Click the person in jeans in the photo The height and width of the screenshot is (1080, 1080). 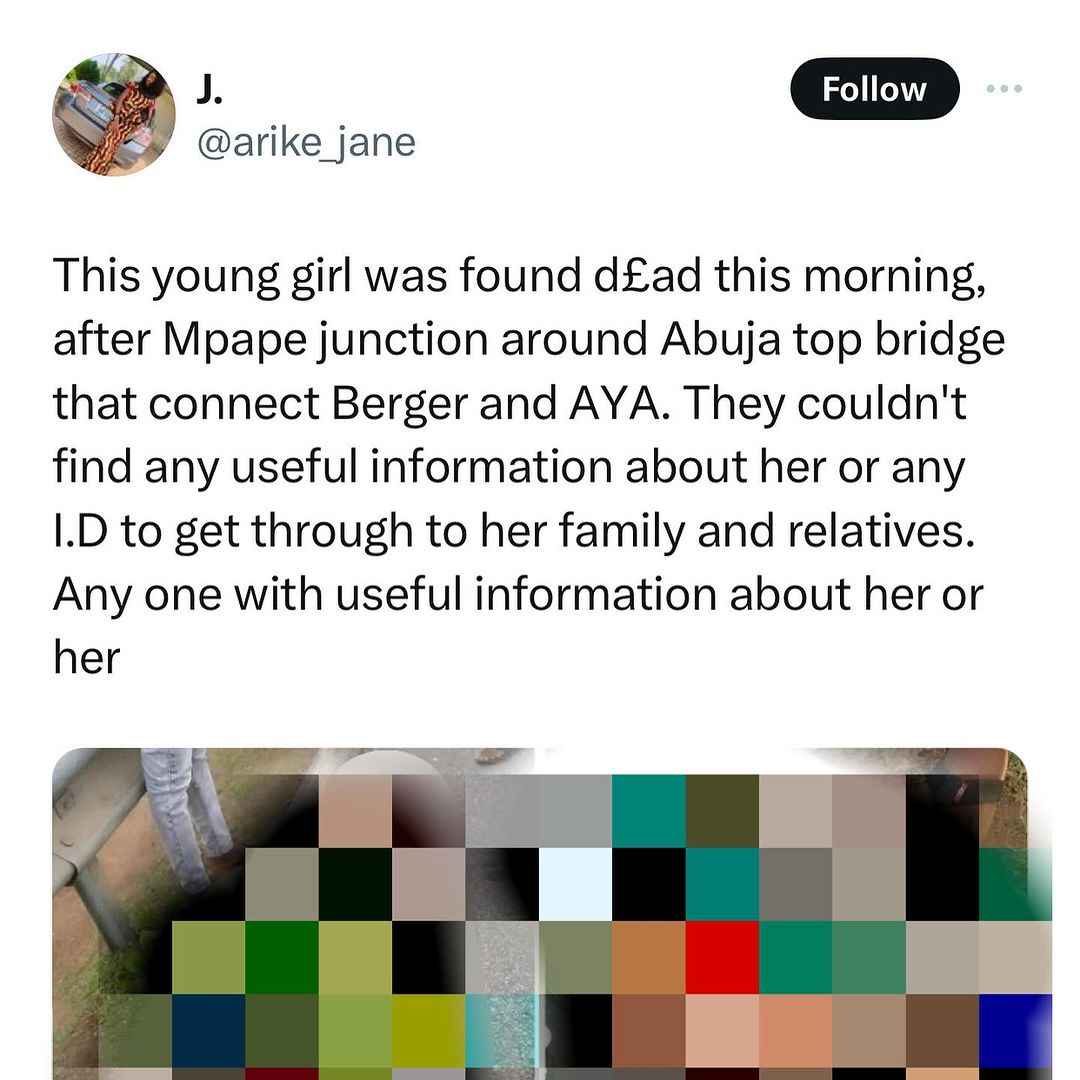point(187,820)
